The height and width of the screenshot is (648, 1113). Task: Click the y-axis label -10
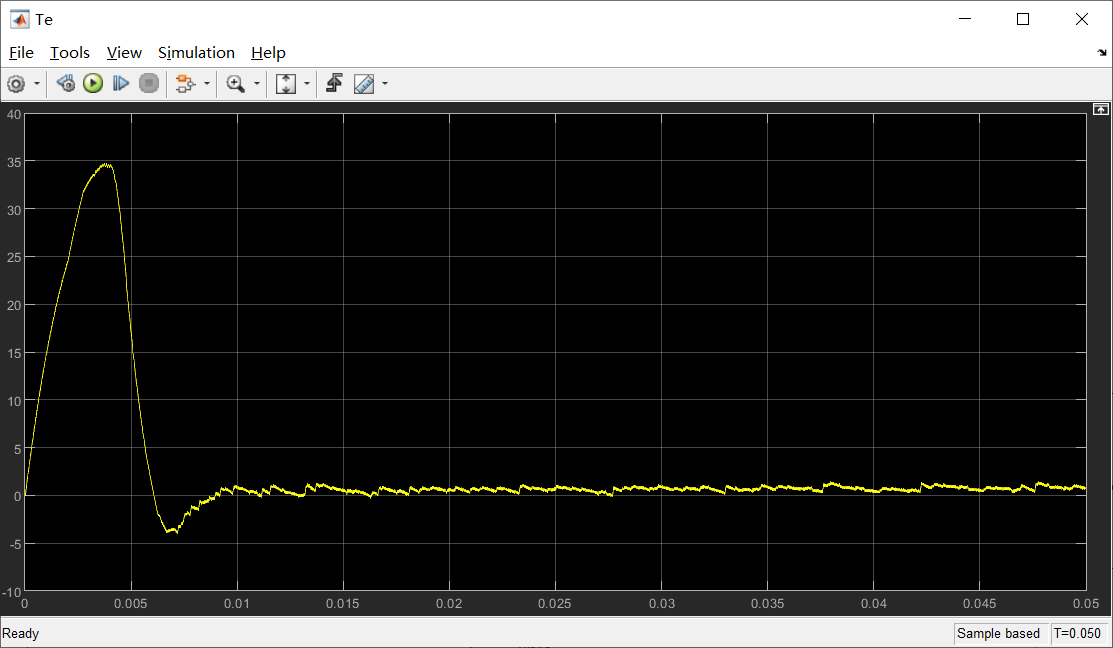point(12,592)
